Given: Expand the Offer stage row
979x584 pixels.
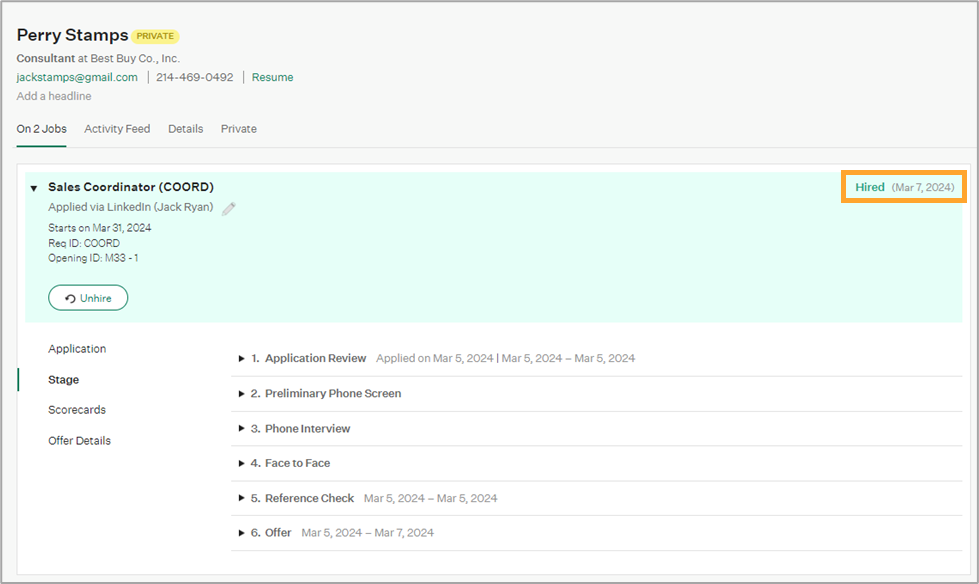Looking at the screenshot, I should click(x=241, y=533).
